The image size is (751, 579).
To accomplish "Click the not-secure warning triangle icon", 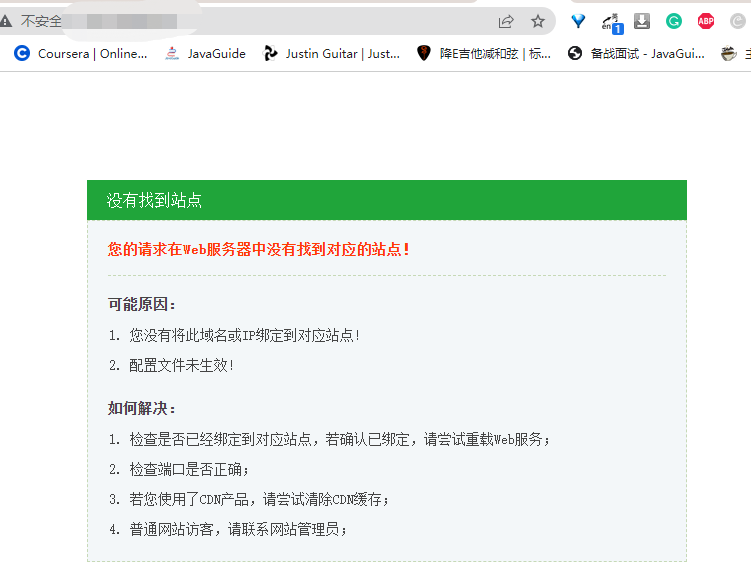I will tap(5, 21).
